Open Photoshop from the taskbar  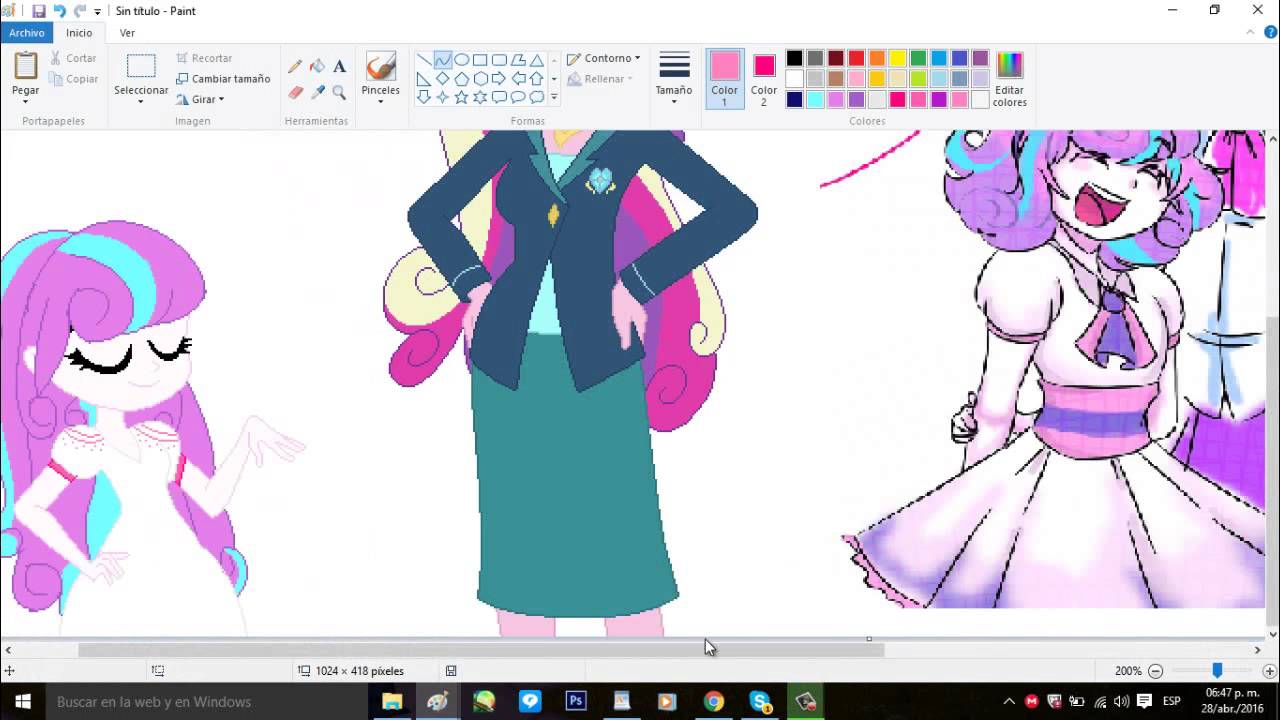click(576, 701)
